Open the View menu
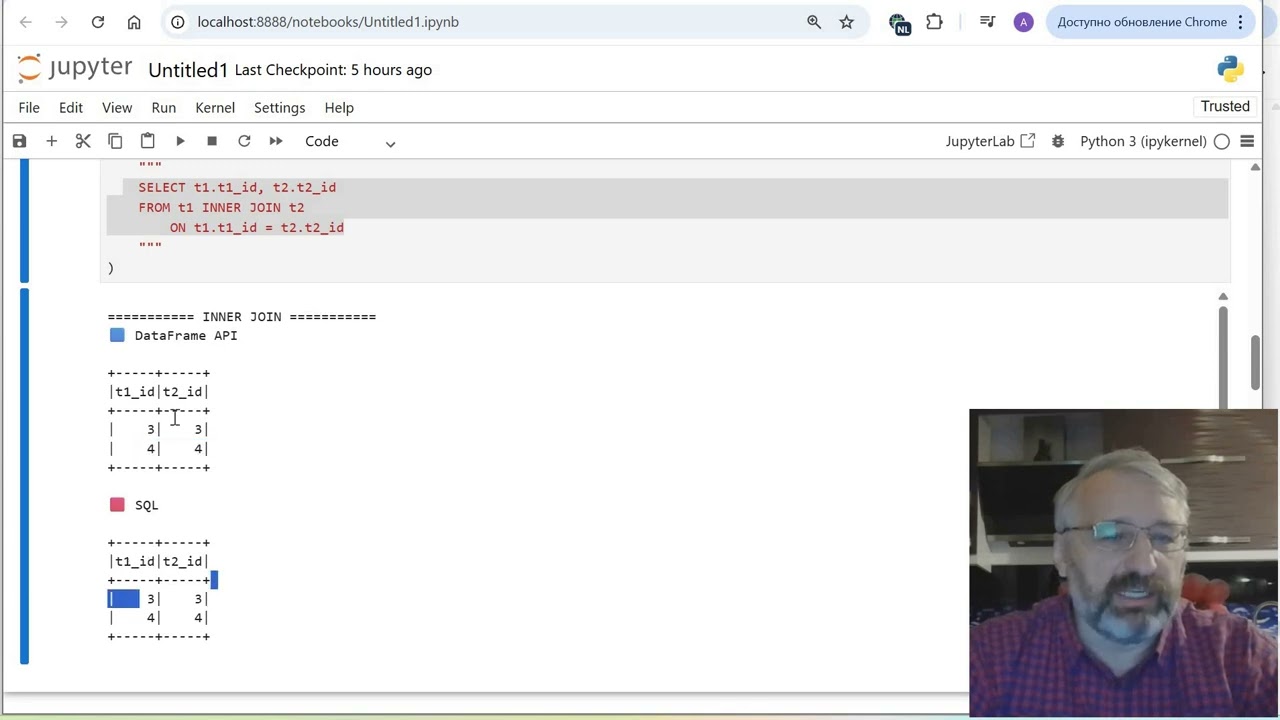Screen dimensions: 1280x720 (117, 107)
